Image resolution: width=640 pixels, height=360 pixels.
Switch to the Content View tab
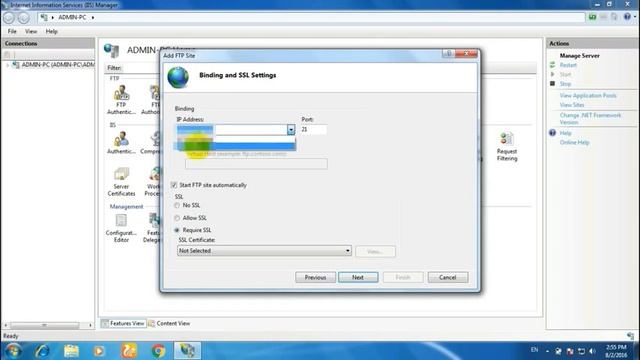[x=169, y=323]
